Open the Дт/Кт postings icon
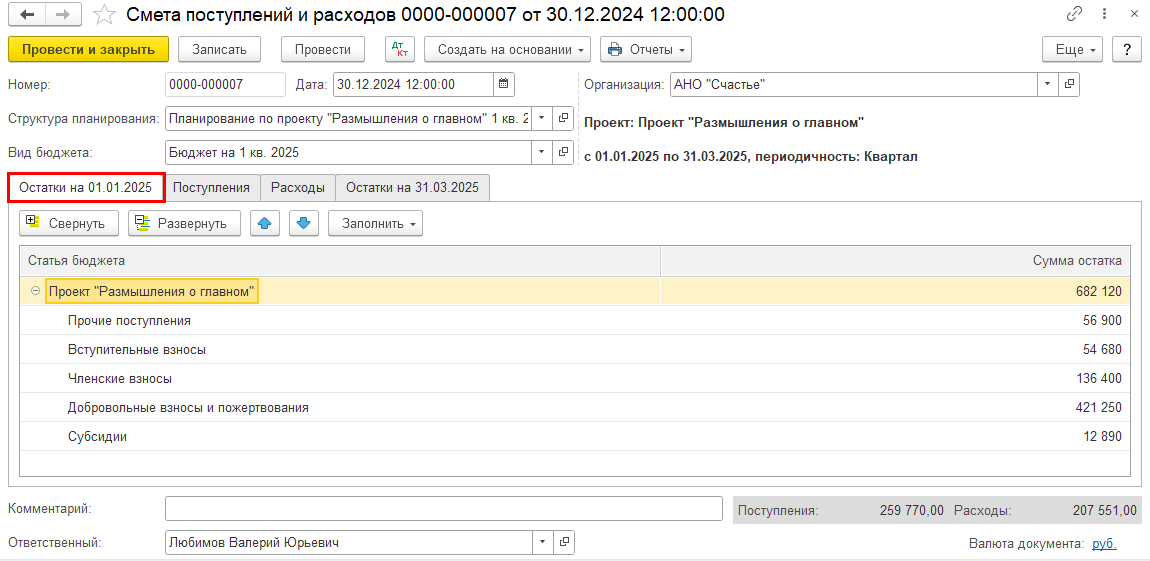 click(x=399, y=50)
